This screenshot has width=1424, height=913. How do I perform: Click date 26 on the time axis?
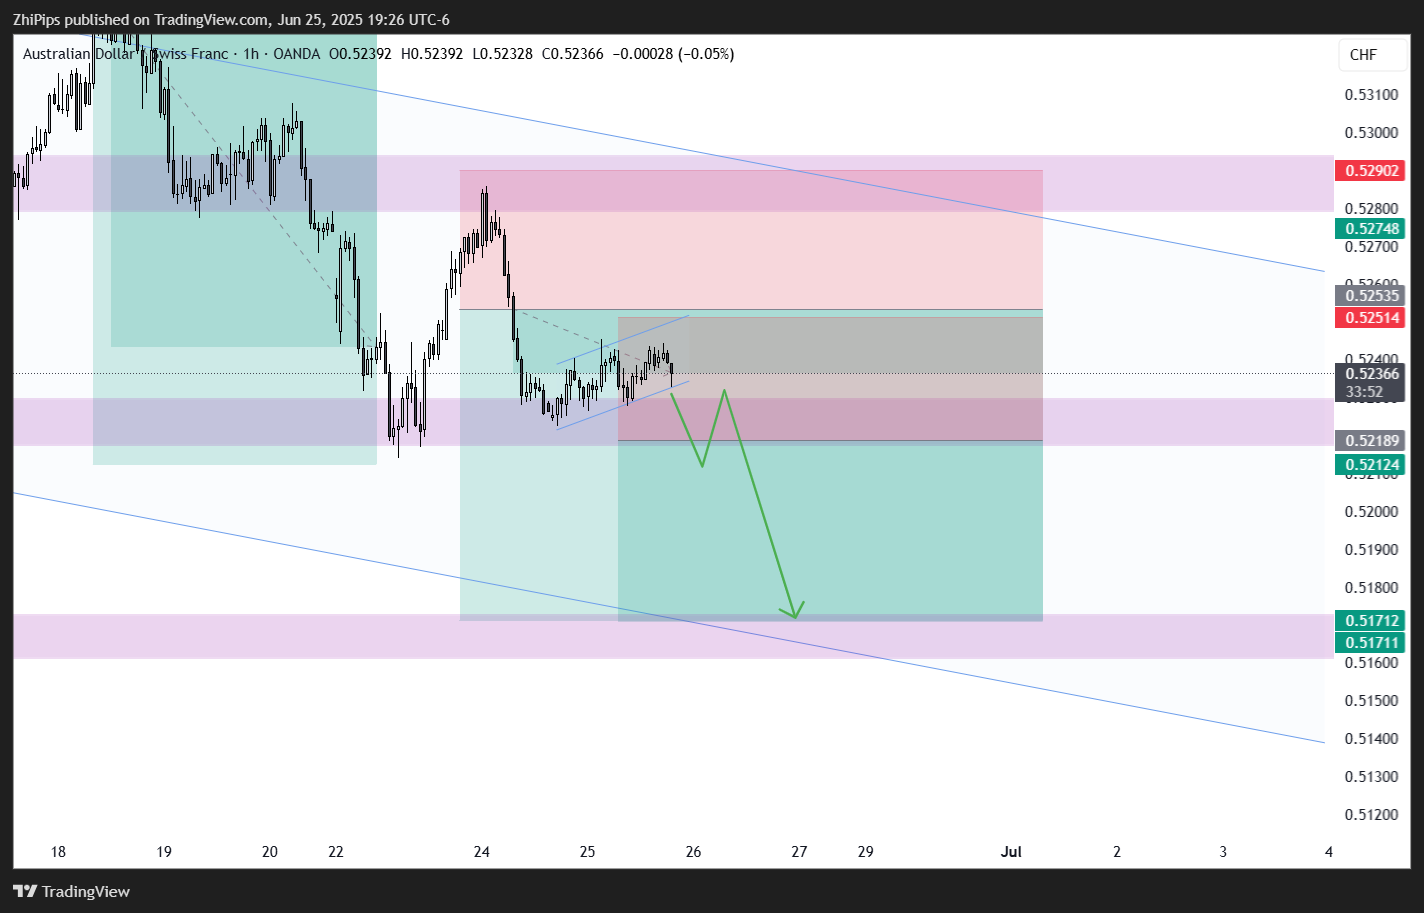[693, 852]
